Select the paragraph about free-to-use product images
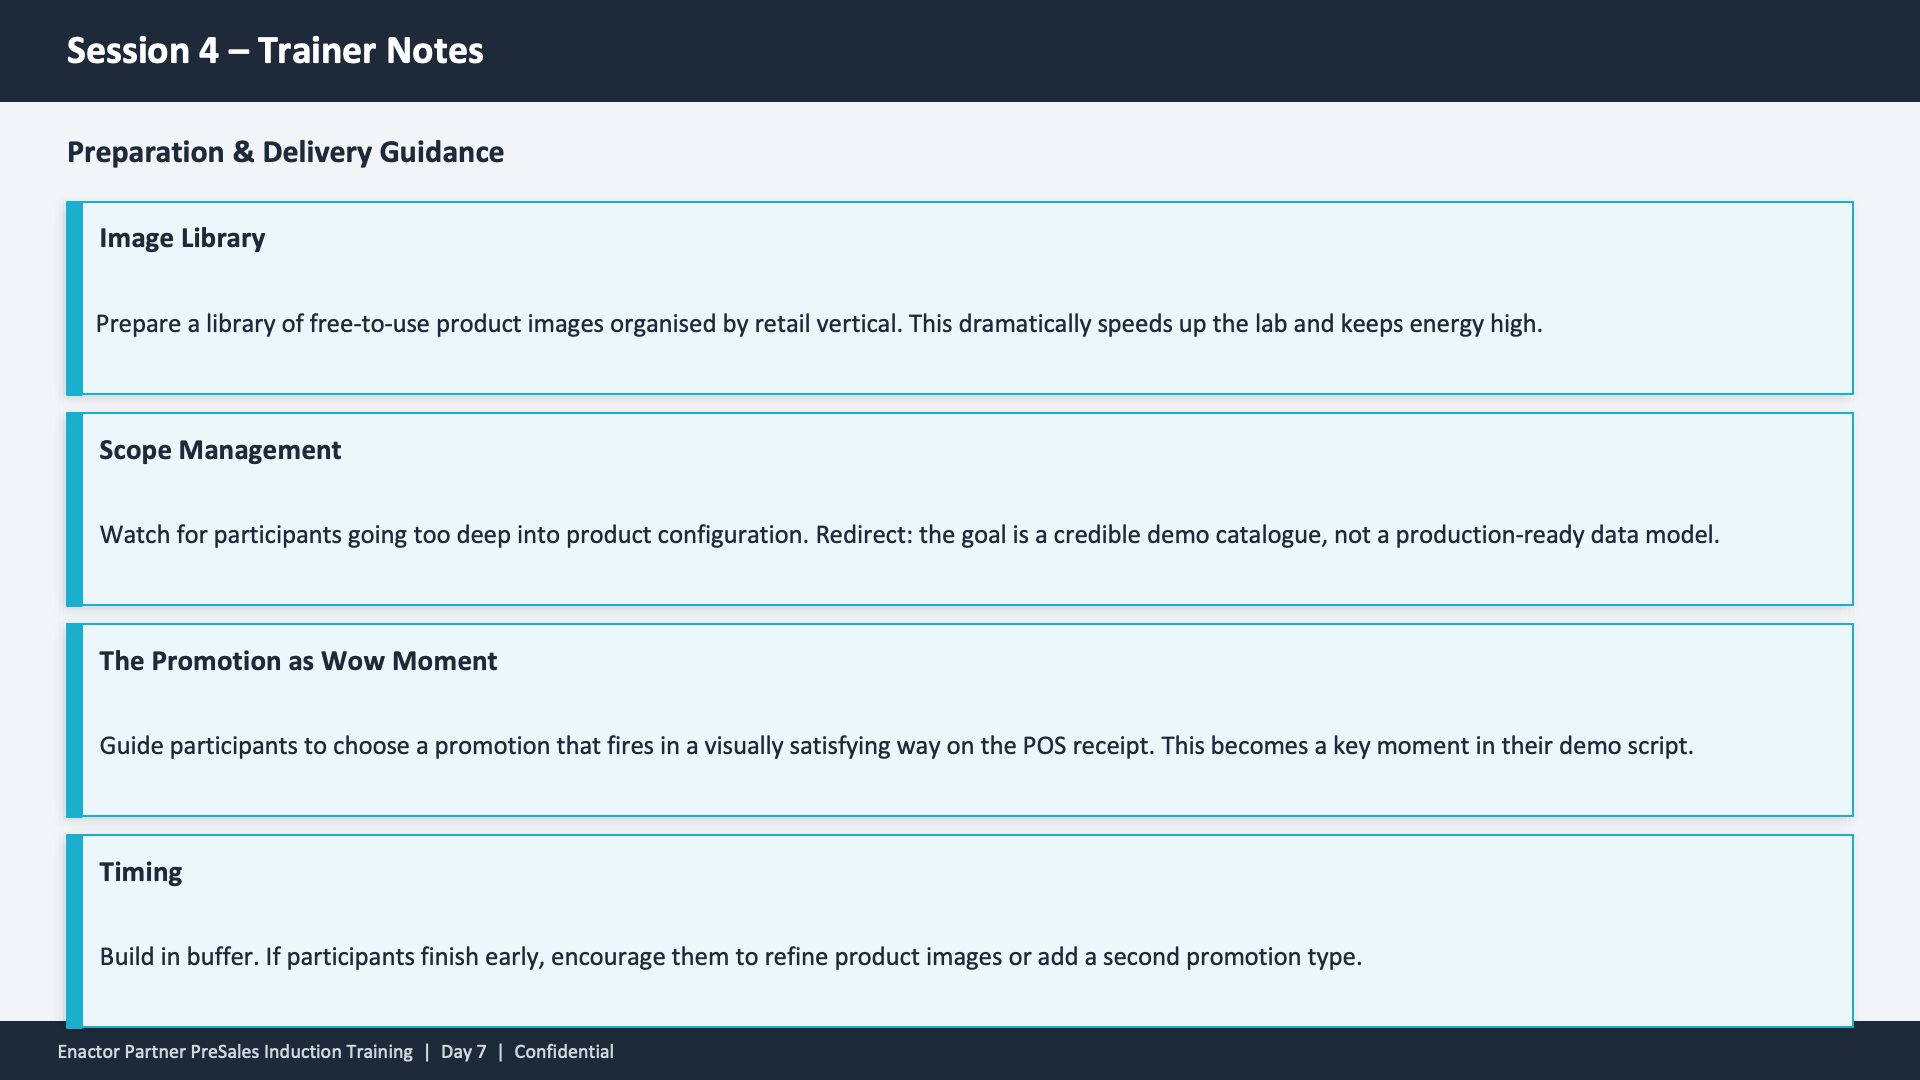This screenshot has height=1080, width=1920. 818,324
